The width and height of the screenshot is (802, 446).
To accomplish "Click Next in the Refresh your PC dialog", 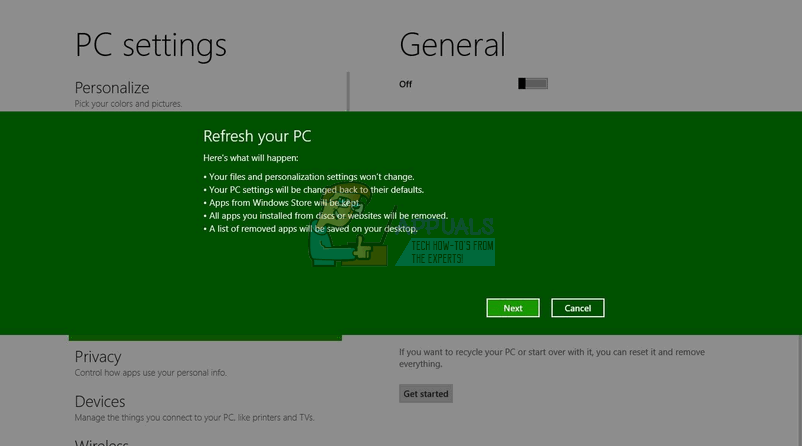I will (x=513, y=308).
